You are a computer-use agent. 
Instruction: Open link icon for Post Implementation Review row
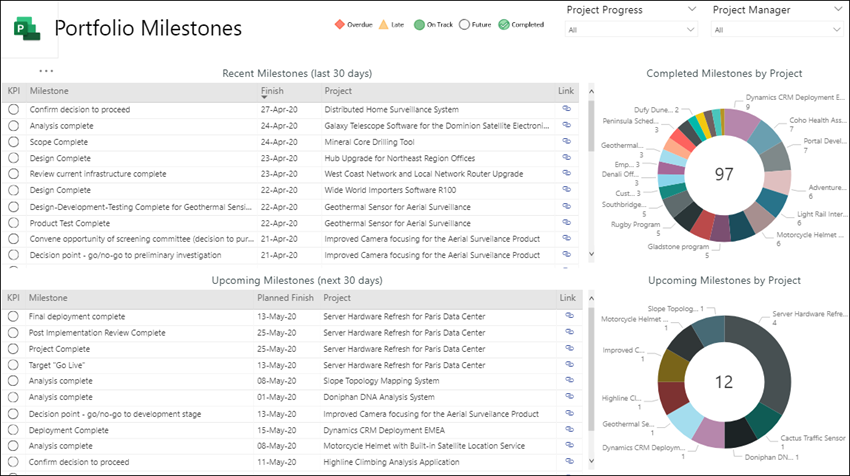pos(569,332)
